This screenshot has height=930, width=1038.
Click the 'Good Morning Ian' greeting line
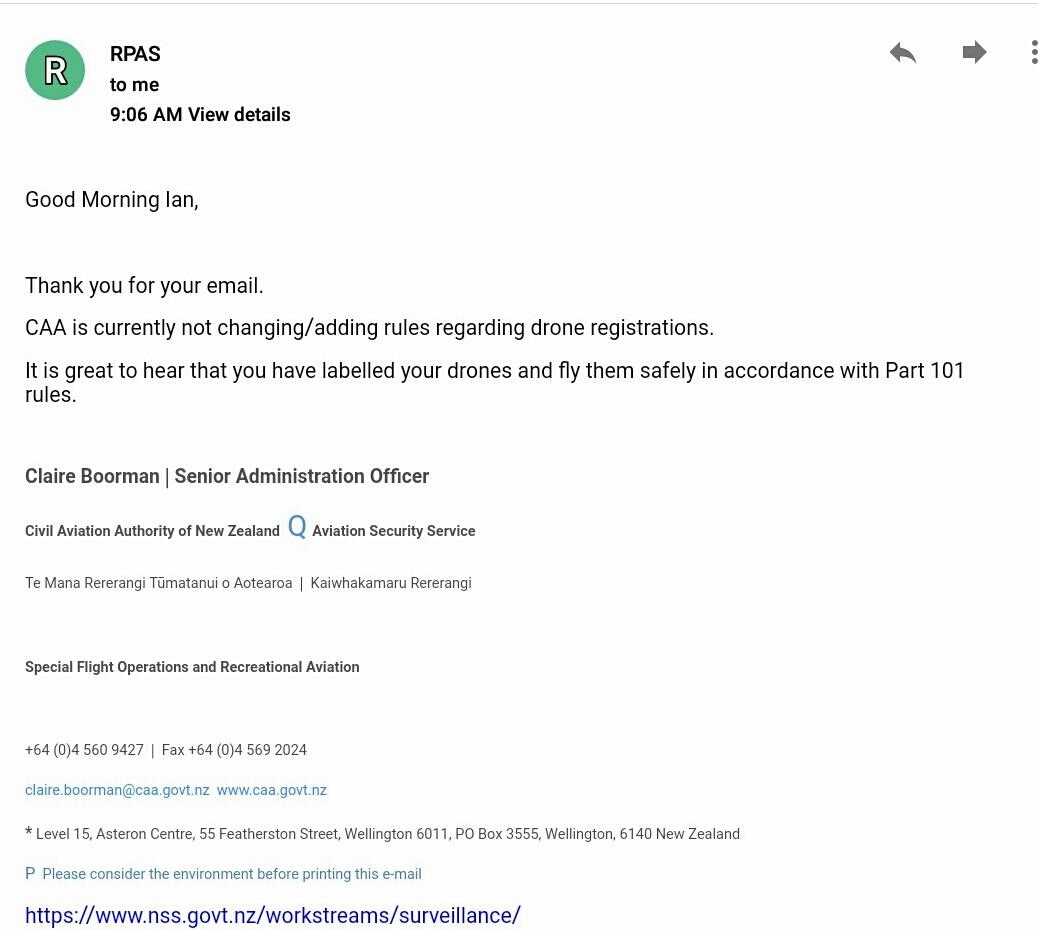coord(112,200)
